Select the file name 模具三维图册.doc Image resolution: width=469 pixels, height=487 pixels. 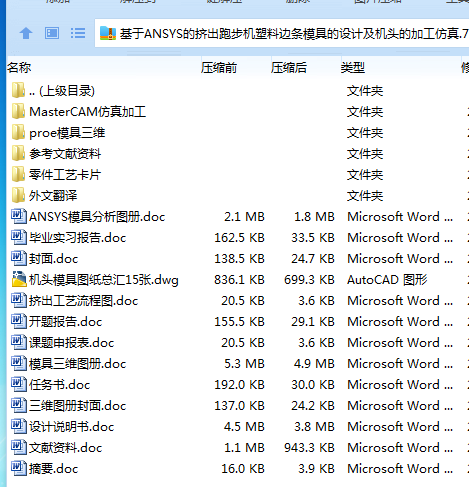78,364
